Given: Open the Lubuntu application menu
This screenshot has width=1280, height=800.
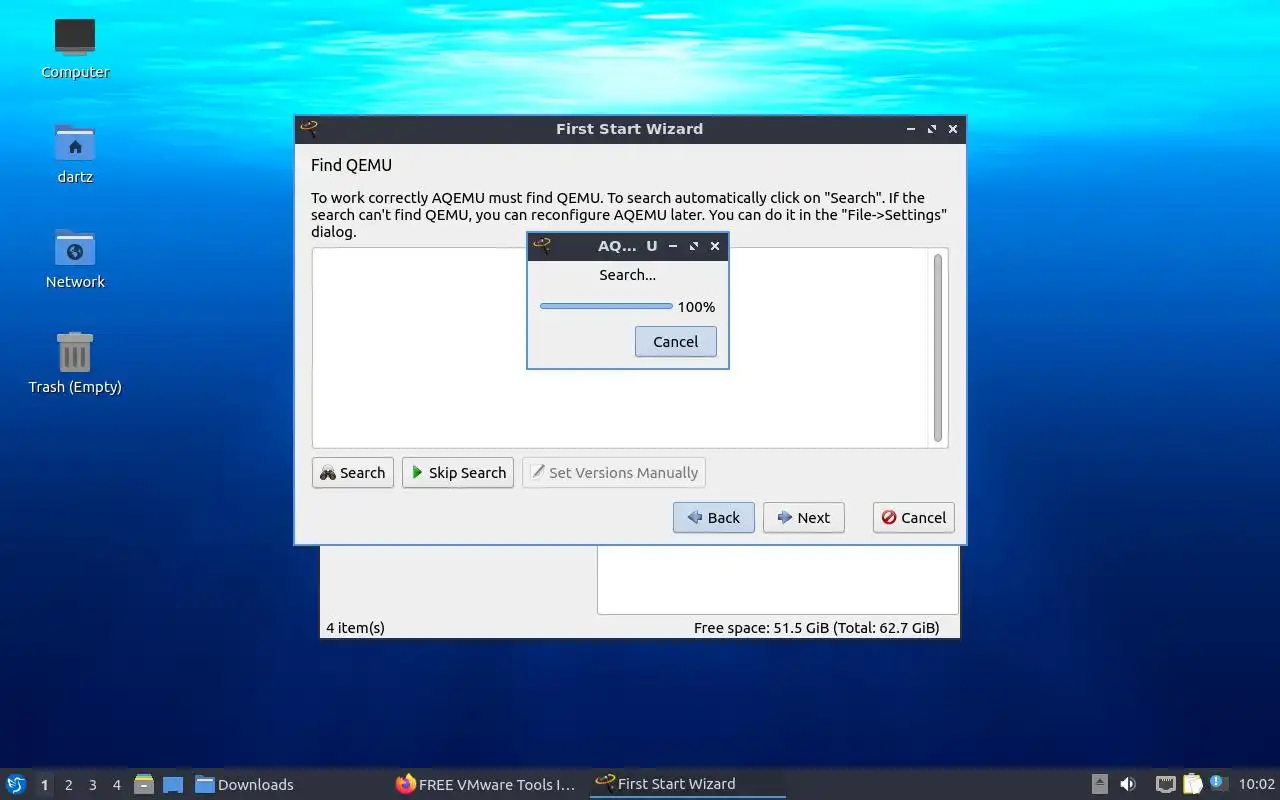Looking at the screenshot, I should click(x=16, y=784).
